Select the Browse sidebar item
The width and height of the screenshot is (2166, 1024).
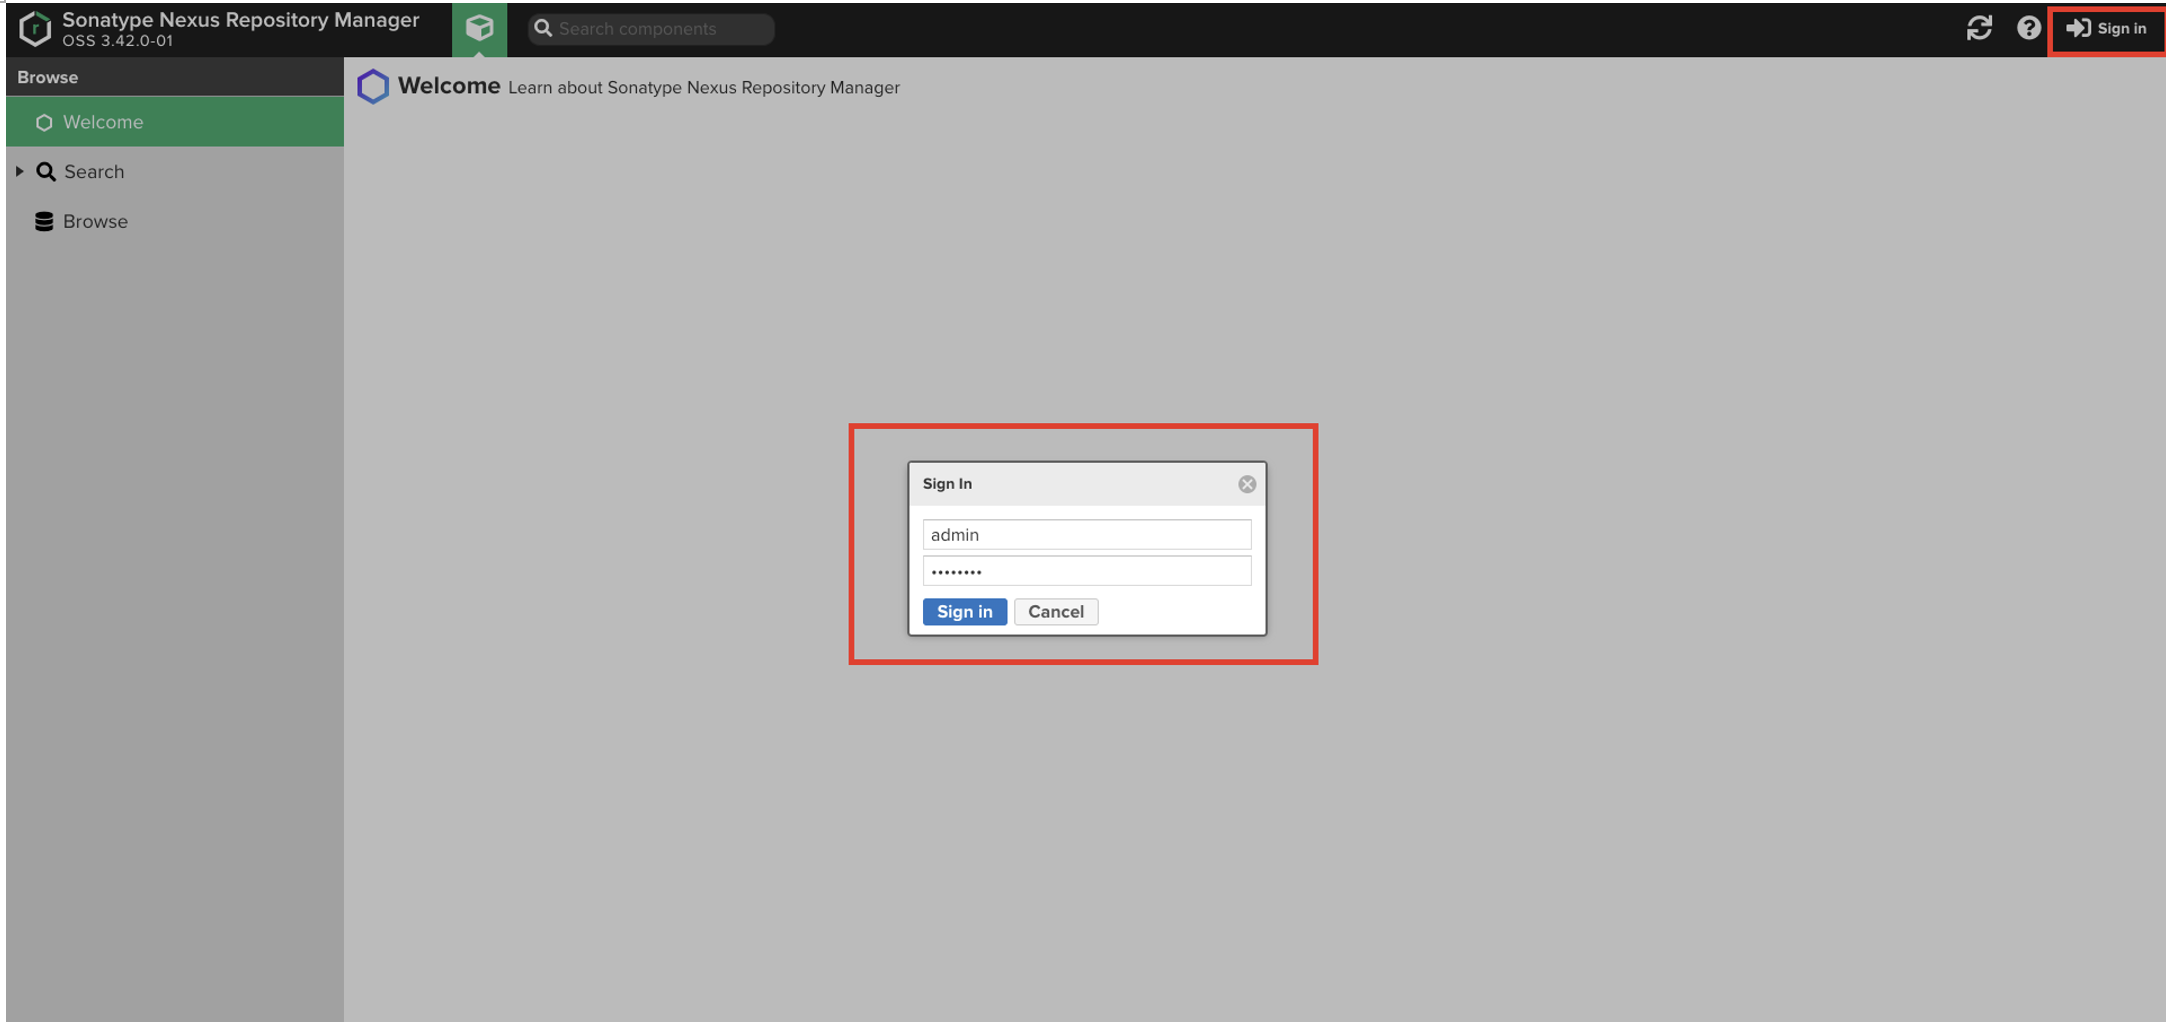95,221
